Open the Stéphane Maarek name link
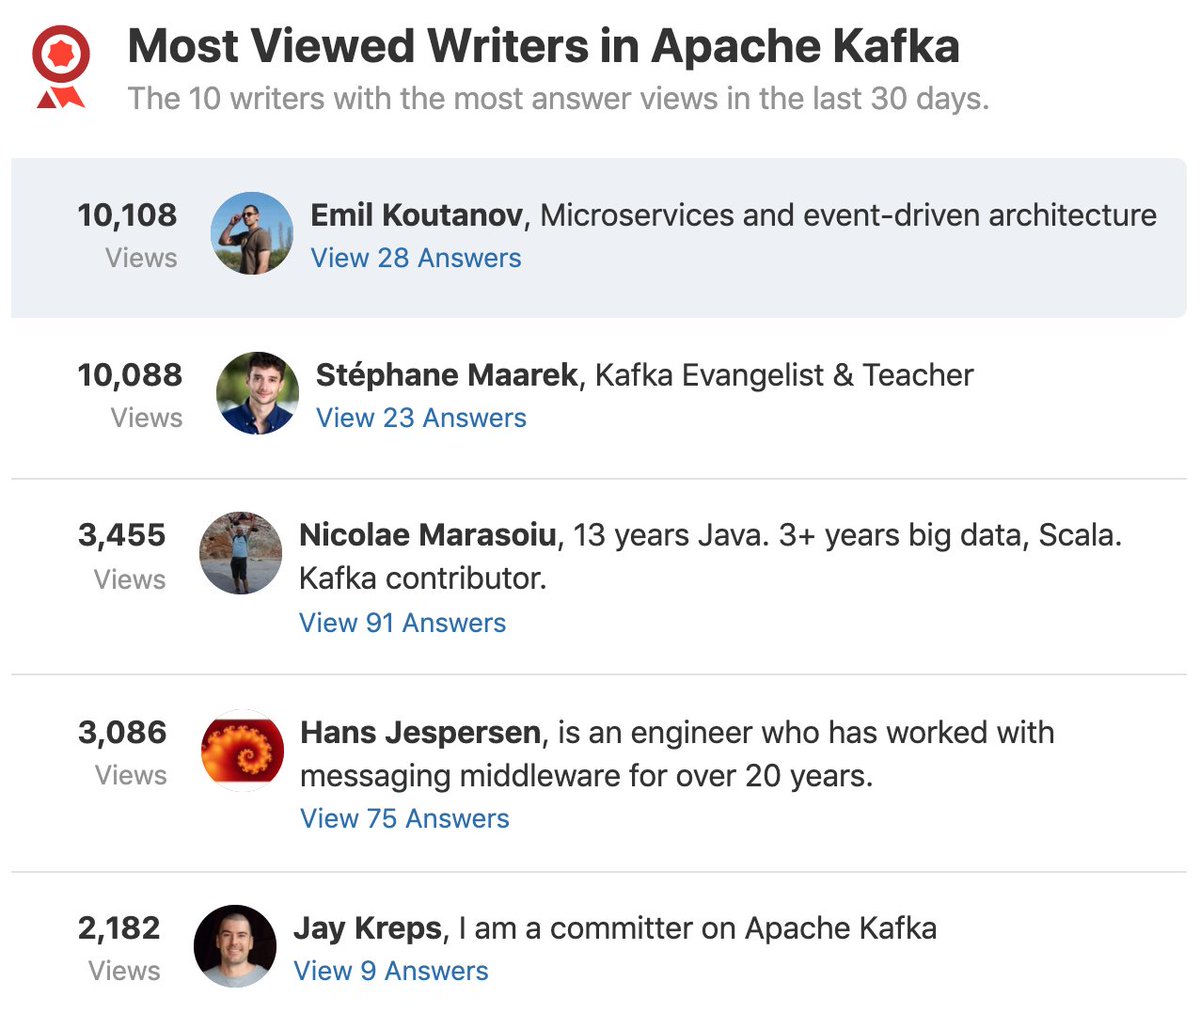This screenshot has width=1200, height=1029. [446, 375]
